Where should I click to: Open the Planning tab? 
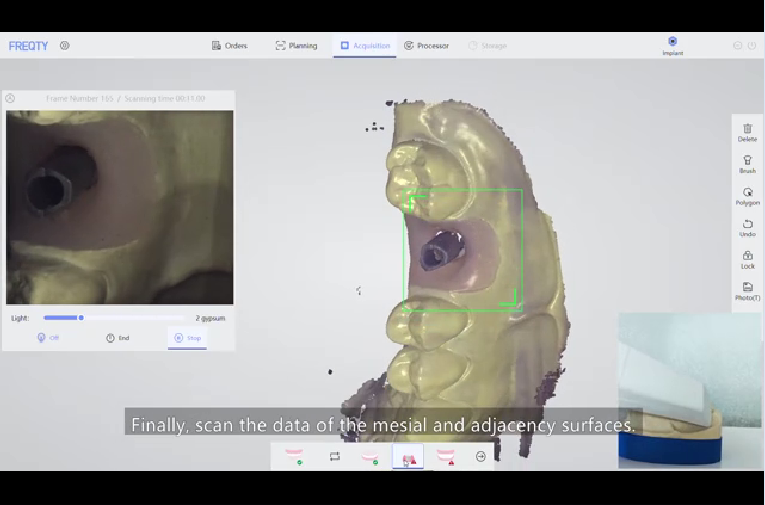click(297, 46)
